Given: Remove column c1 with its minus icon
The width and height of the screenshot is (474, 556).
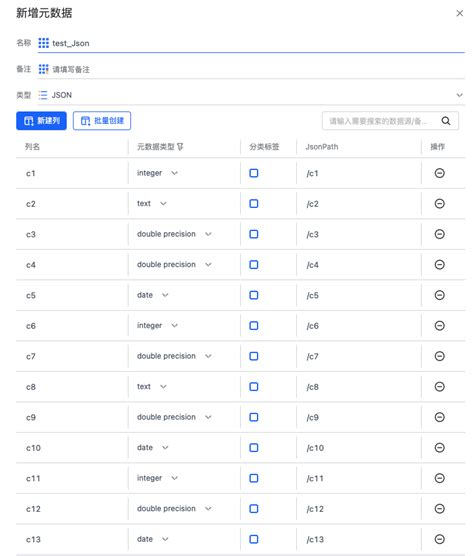Looking at the screenshot, I should [x=439, y=173].
